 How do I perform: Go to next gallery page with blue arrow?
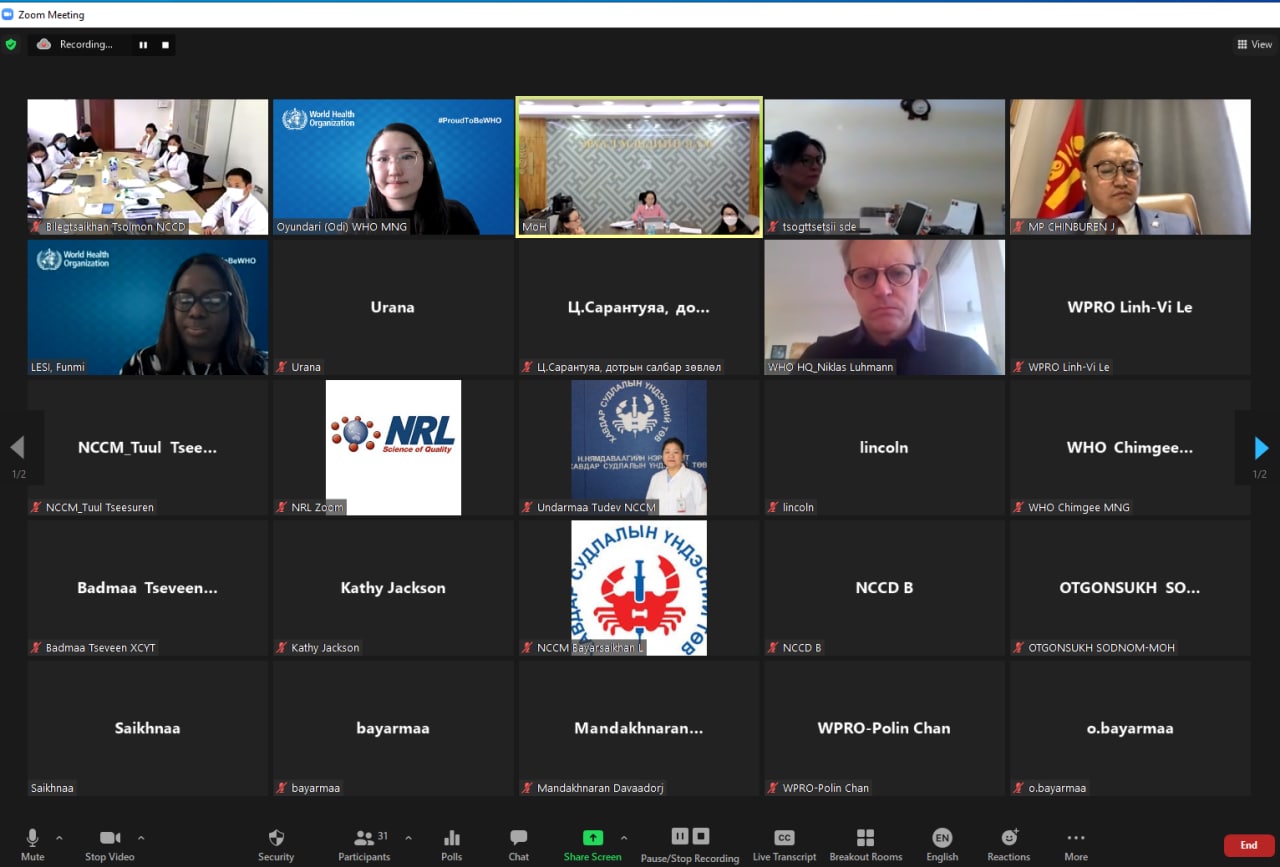coord(1261,448)
